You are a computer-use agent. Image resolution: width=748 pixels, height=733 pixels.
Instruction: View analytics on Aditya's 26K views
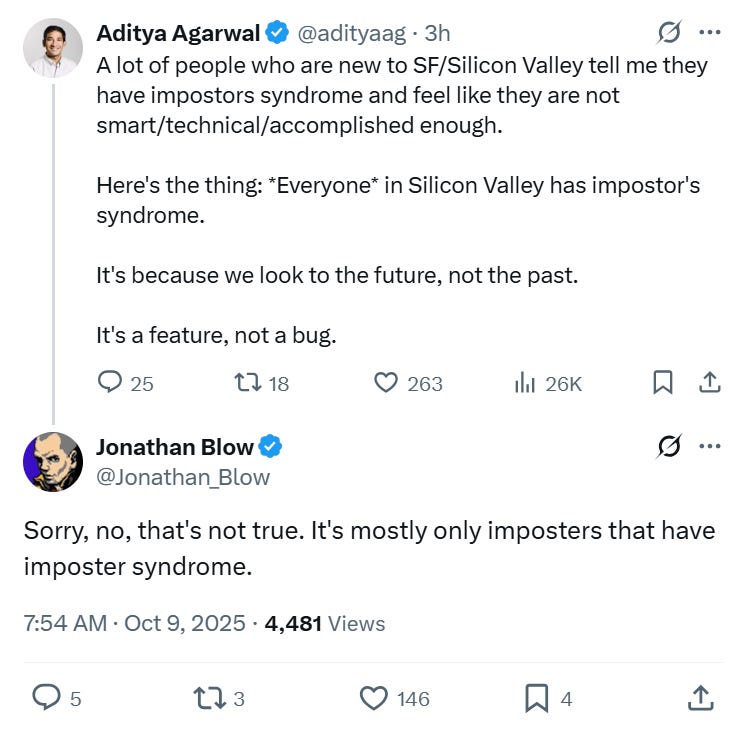tap(525, 382)
